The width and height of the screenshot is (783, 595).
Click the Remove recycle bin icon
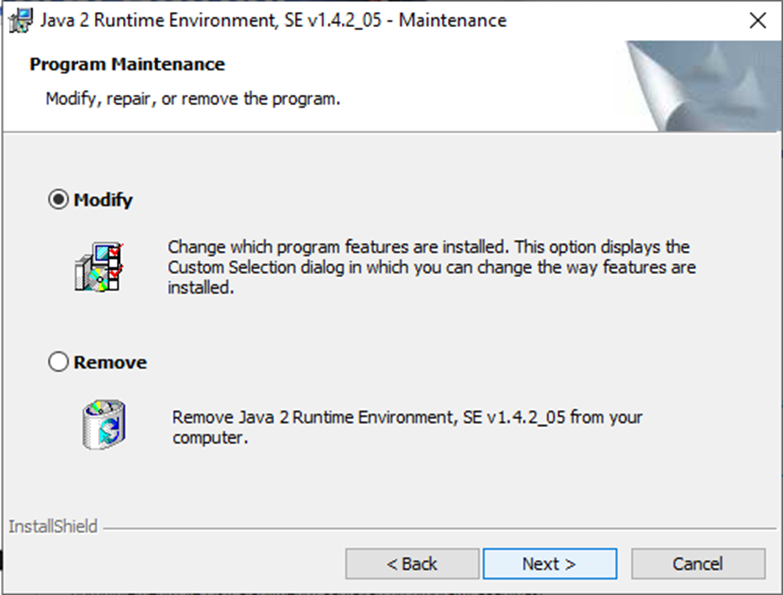tap(104, 424)
